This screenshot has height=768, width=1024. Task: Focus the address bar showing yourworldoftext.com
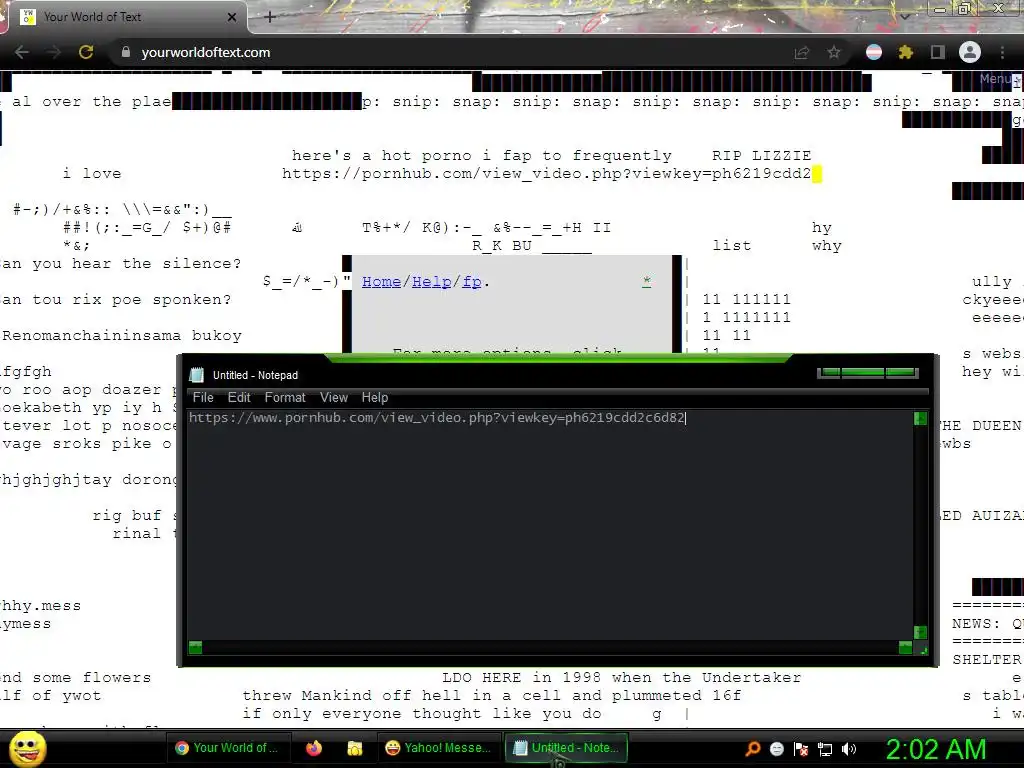click(451, 52)
